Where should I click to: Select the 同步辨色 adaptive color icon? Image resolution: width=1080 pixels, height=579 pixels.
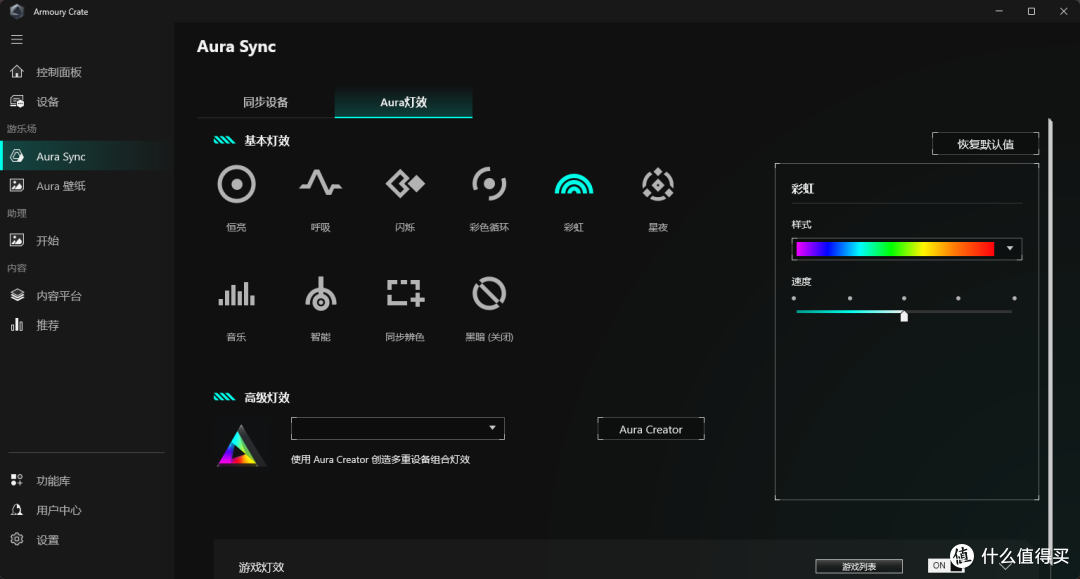click(x=405, y=293)
